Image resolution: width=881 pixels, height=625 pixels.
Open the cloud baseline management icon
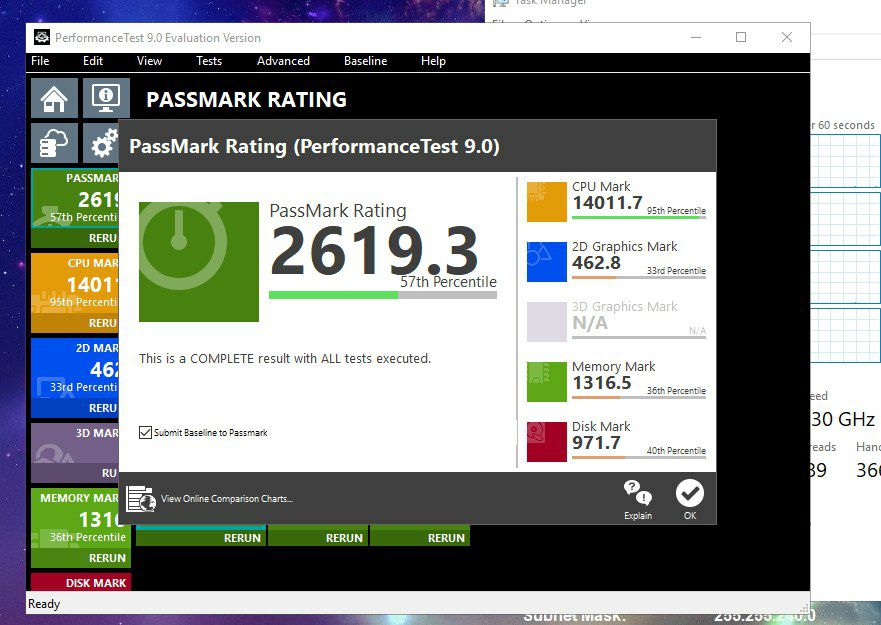54,143
